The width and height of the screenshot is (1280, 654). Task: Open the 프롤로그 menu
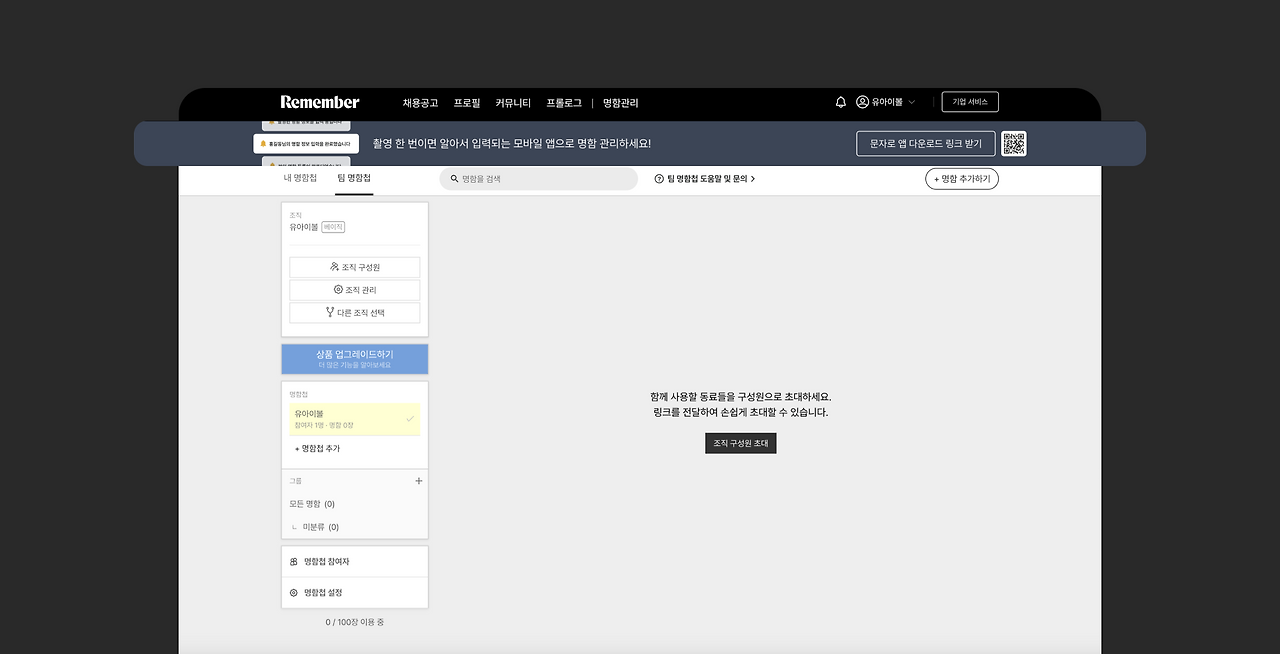click(x=564, y=103)
